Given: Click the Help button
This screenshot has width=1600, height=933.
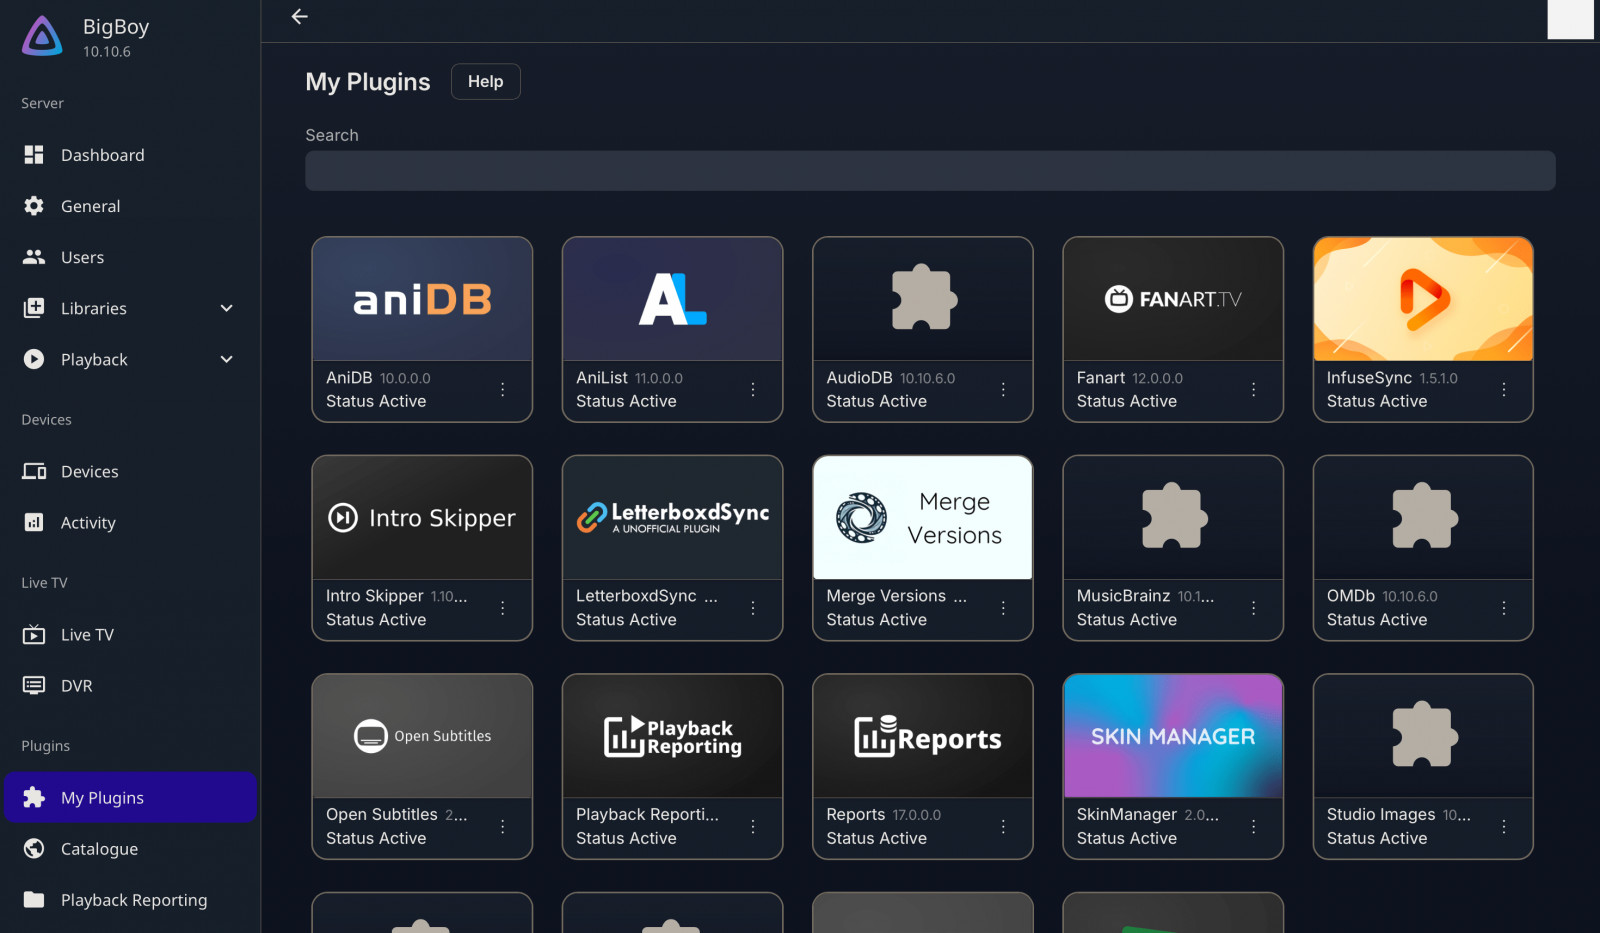Looking at the screenshot, I should pyautogui.click(x=485, y=82).
